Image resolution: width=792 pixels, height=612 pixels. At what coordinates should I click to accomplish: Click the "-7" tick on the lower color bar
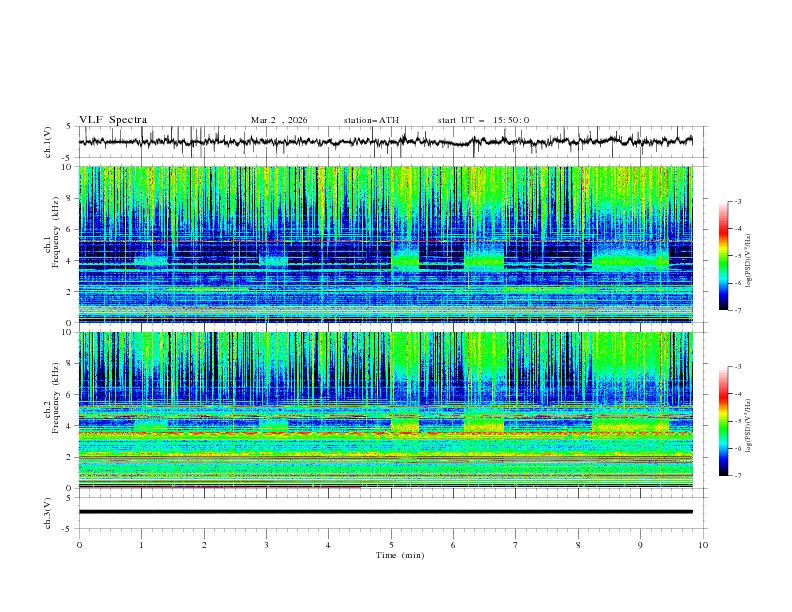[x=737, y=476]
